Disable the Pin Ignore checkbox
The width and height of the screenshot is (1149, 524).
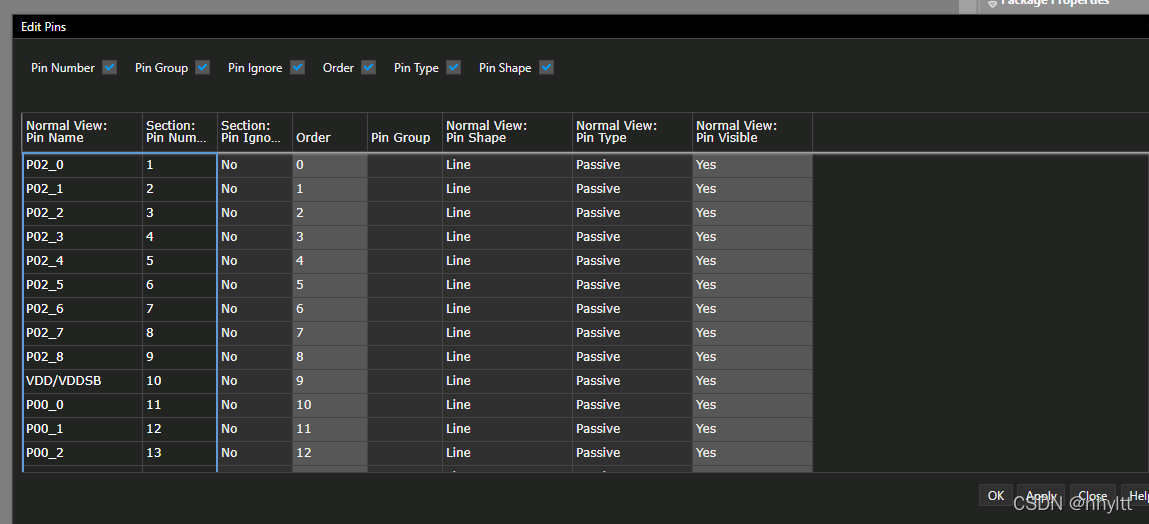pos(298,68)
